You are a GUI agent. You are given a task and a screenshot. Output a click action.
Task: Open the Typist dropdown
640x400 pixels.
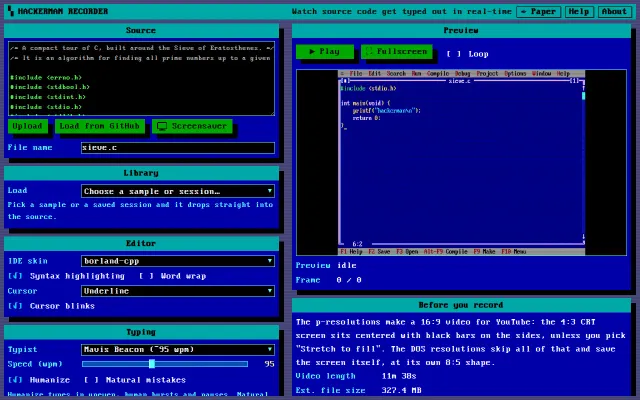pyautogui.click(x=178, y=349)
